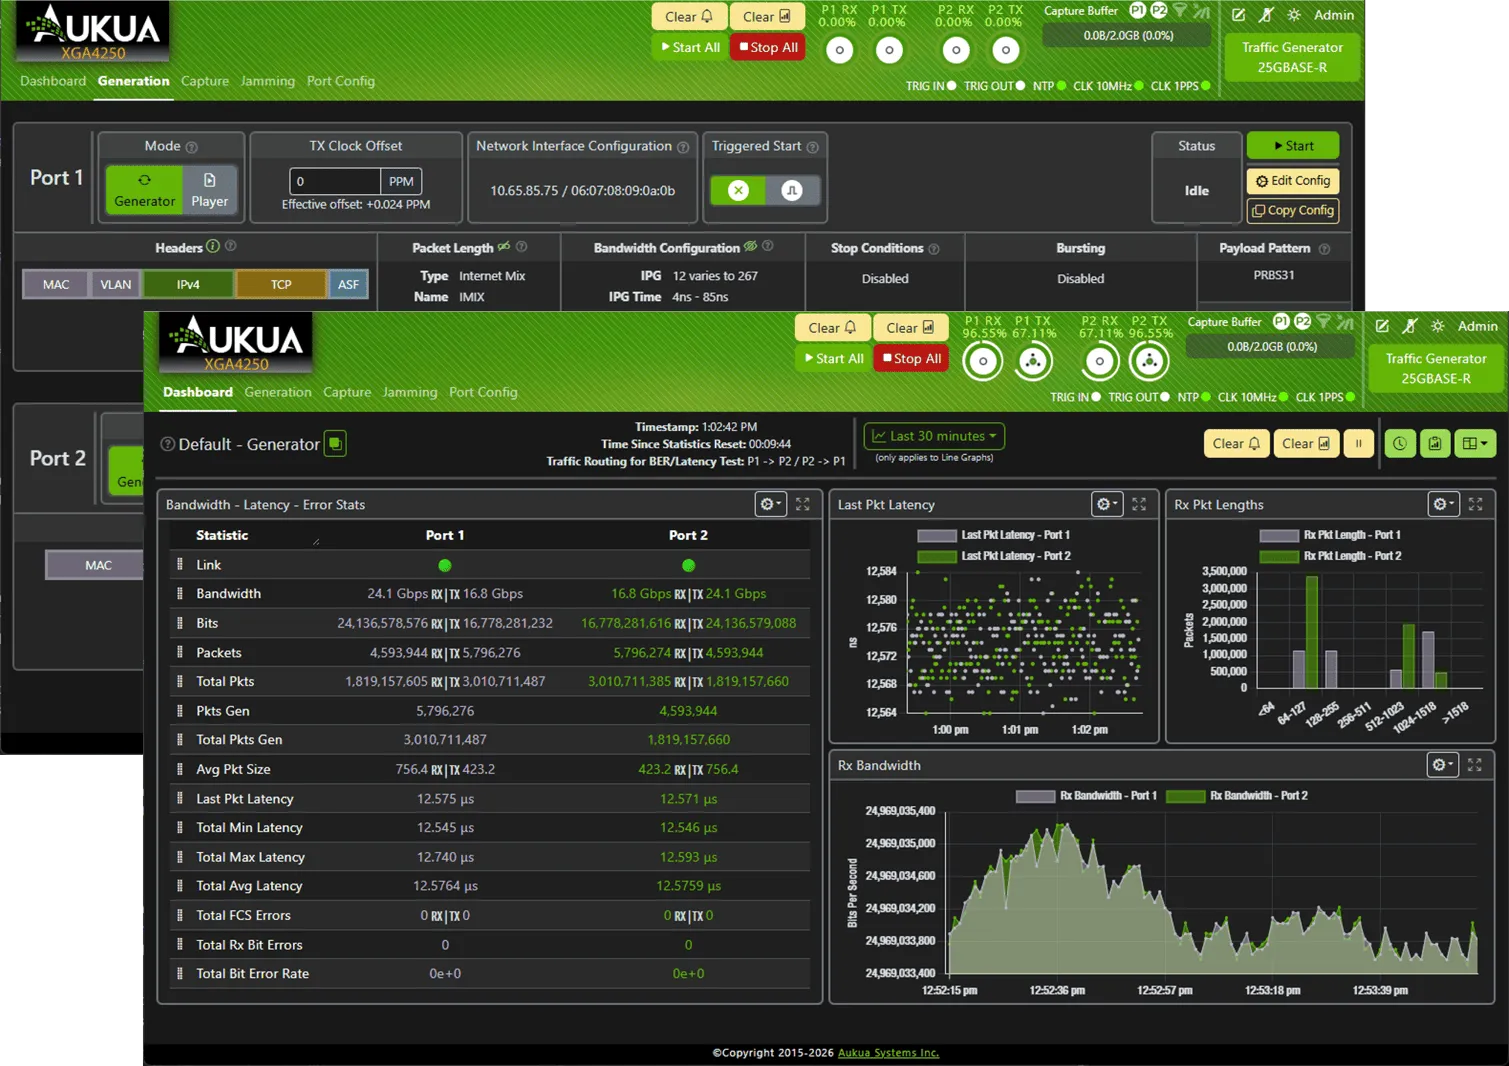Click the edit pencil icon in Generation window header
1509x1066 pixels.
coord(1239,15)
